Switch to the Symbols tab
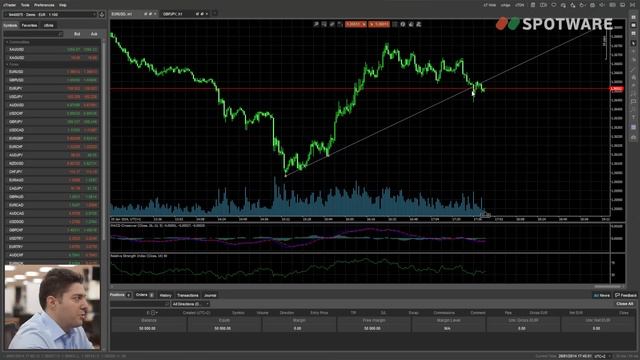The height and width of the screenshot is (360, 640). [x=10, y=25]
